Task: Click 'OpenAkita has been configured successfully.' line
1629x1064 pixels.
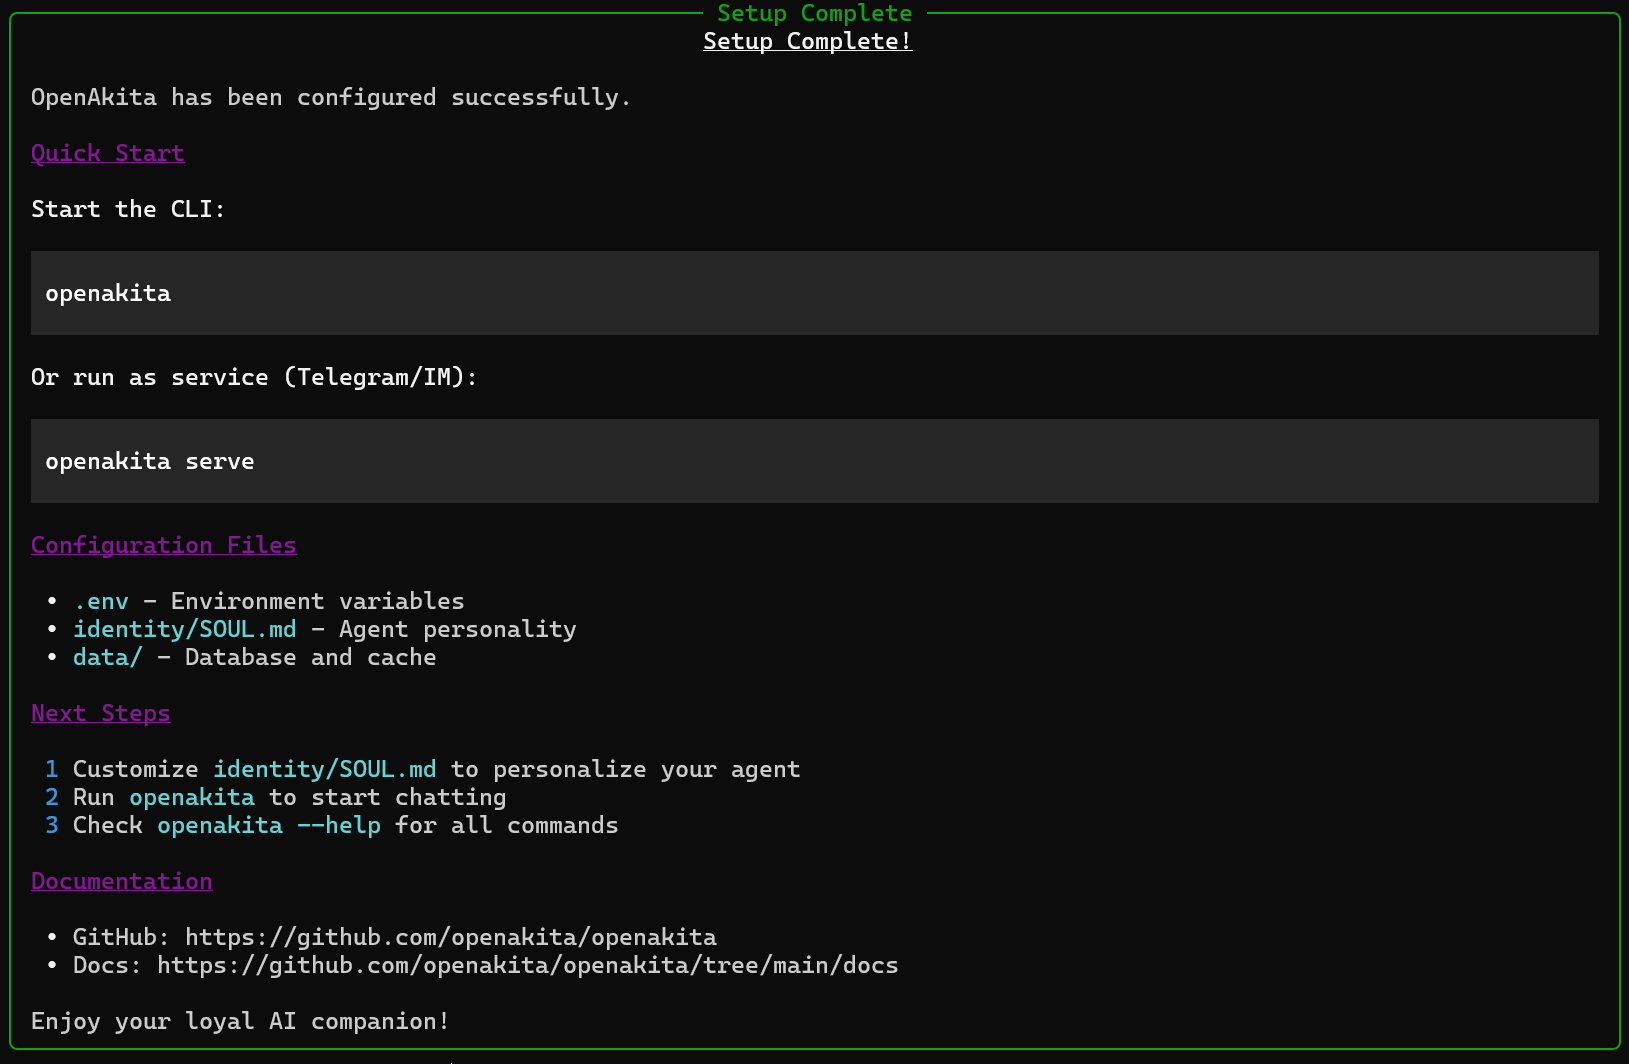Action: (331, 98)
